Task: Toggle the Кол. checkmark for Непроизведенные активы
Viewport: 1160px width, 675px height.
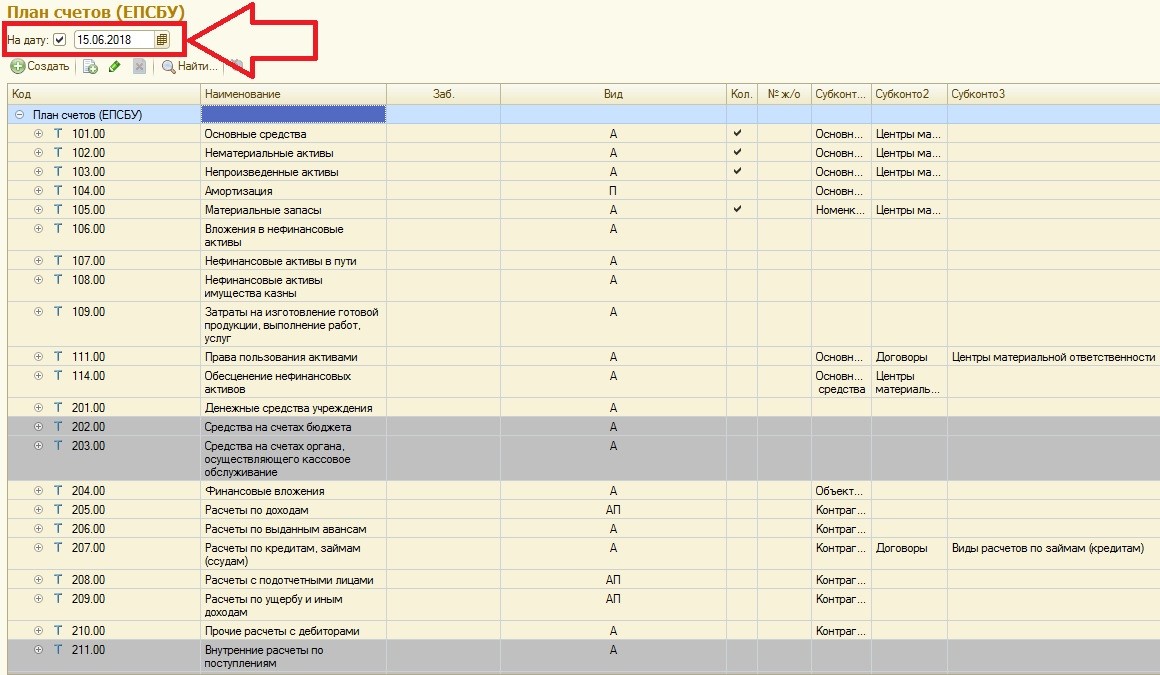Action: 738,171
